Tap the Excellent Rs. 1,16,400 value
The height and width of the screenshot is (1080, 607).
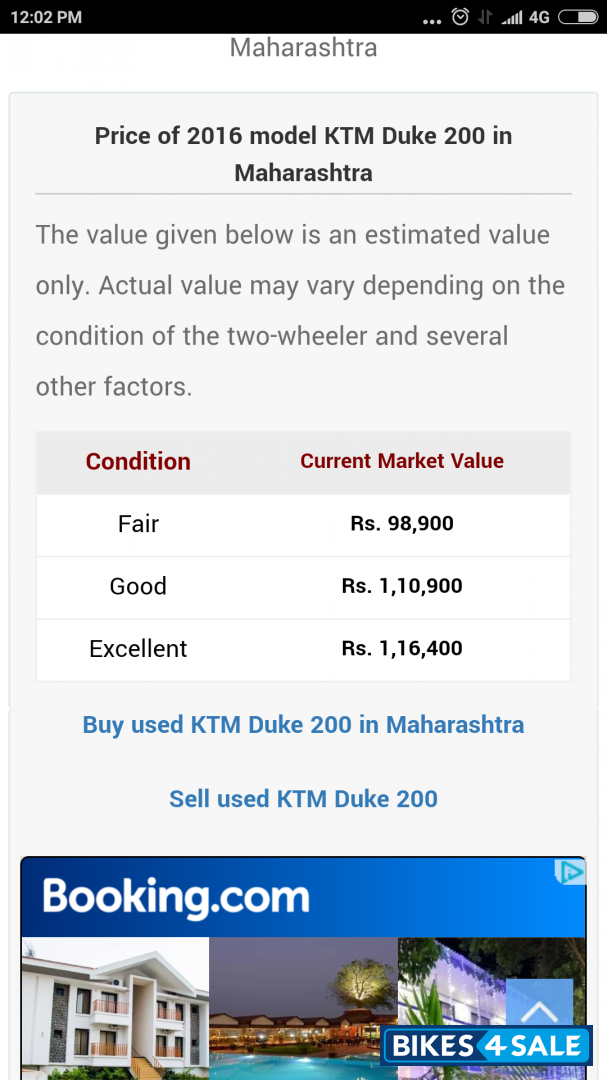[402, 648]
